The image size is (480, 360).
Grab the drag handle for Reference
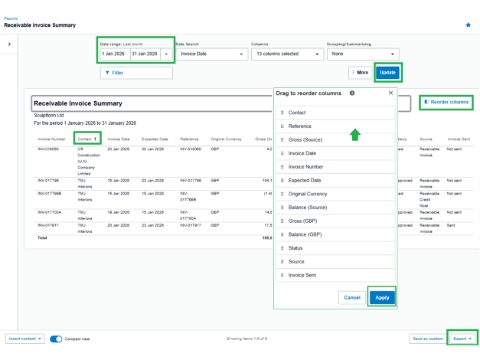coord(282,126)
